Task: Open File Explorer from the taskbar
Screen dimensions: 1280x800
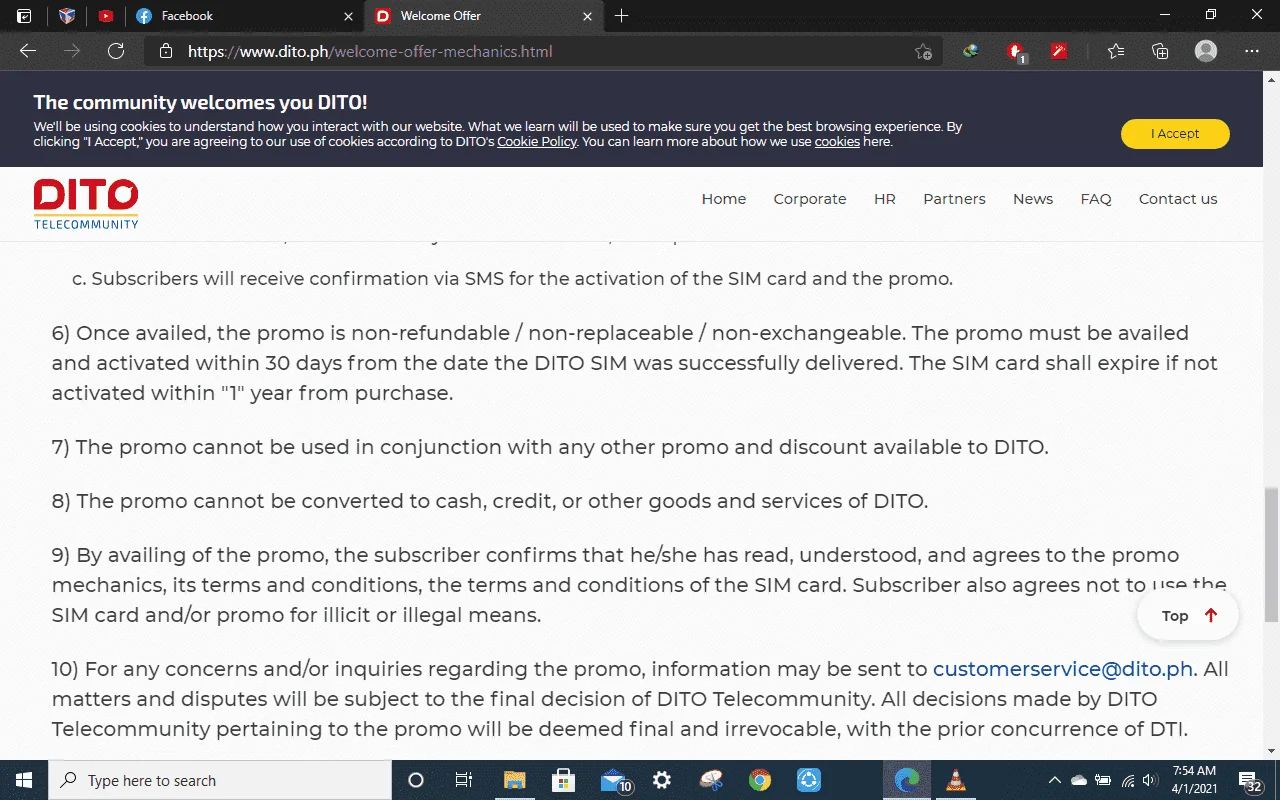Action: point(514,780)
